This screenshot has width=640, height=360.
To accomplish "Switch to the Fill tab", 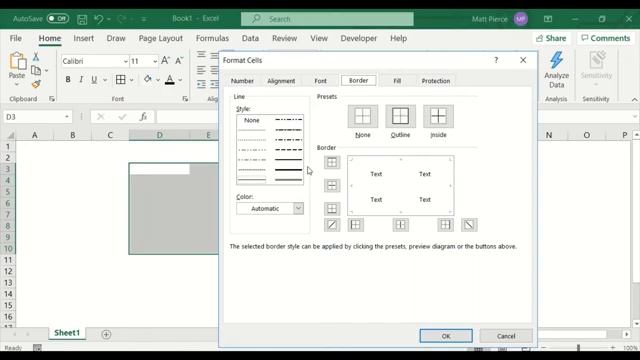I will coord(397,81).
